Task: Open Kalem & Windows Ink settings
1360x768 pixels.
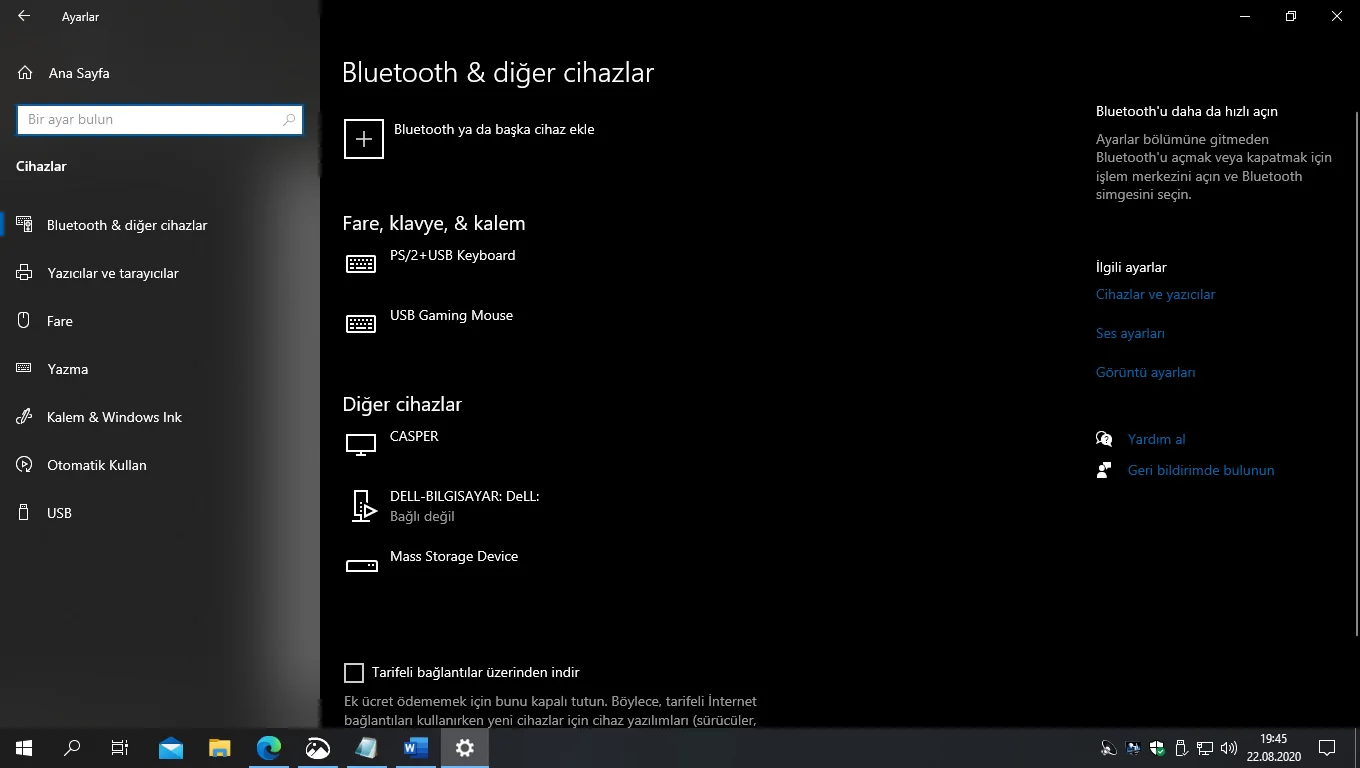Action: pos(114,417)
